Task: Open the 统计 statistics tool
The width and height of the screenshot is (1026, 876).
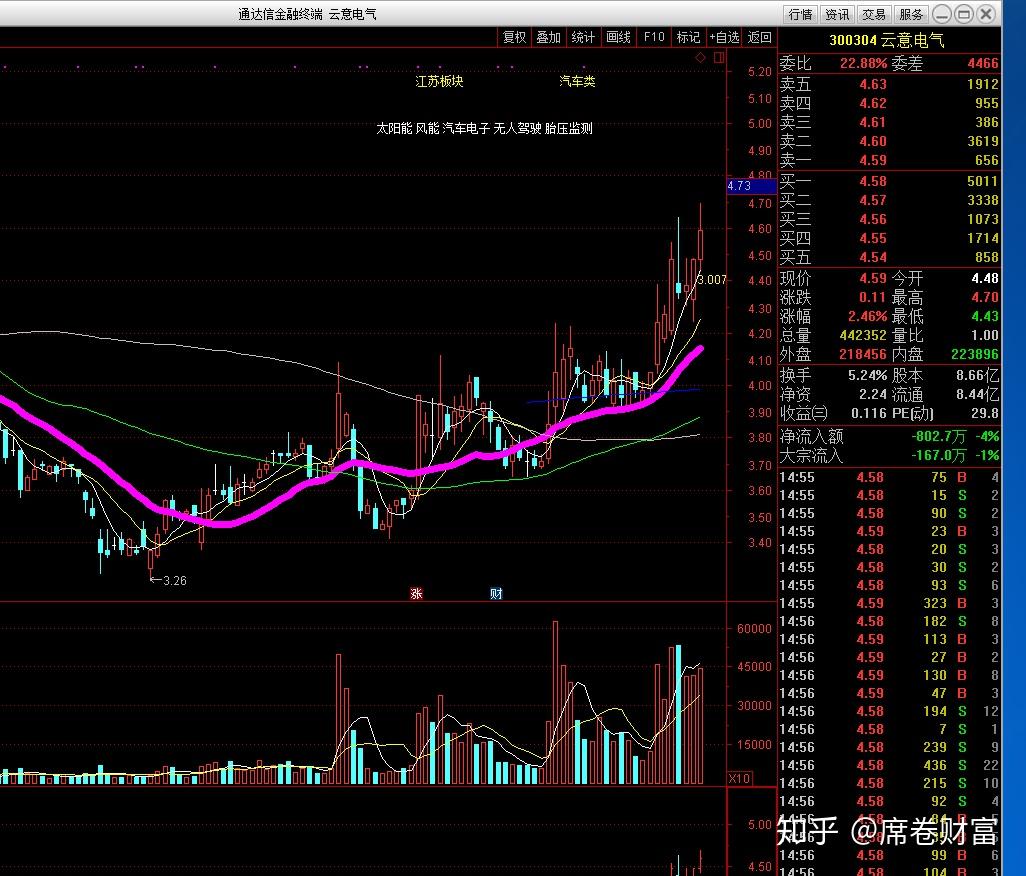Action: 583,37
